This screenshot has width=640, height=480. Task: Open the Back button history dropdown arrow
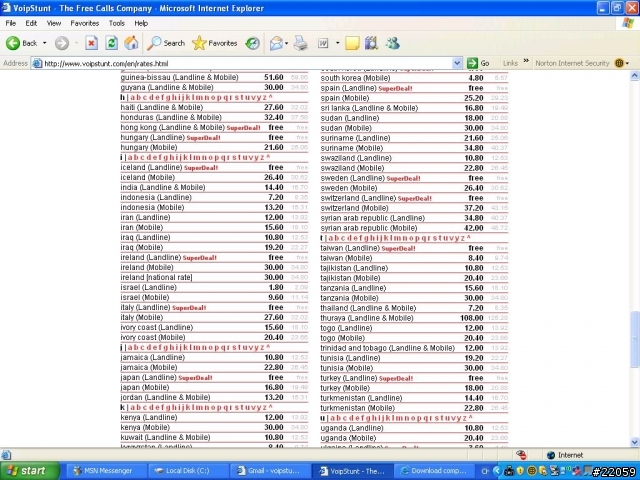click(44, 43)
